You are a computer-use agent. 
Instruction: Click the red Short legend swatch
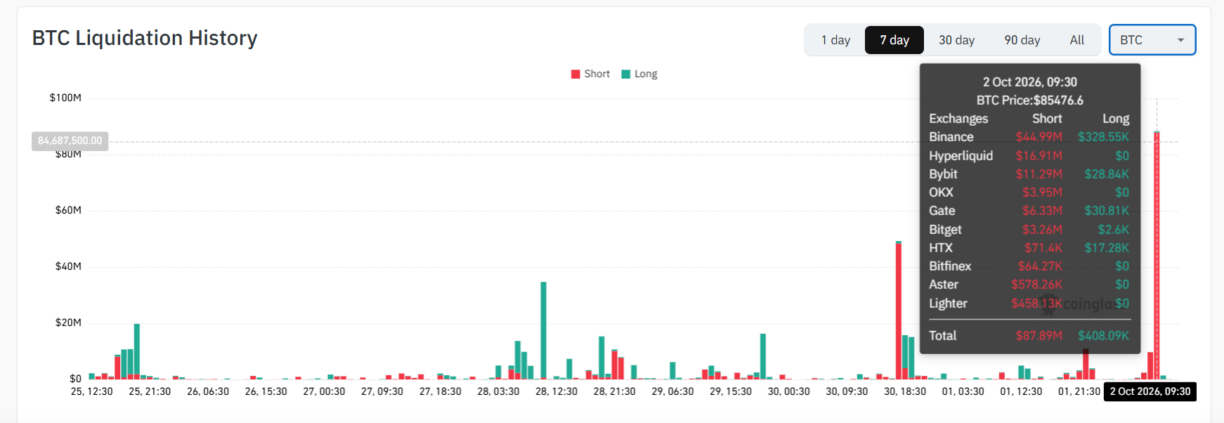tap(575, 74)
